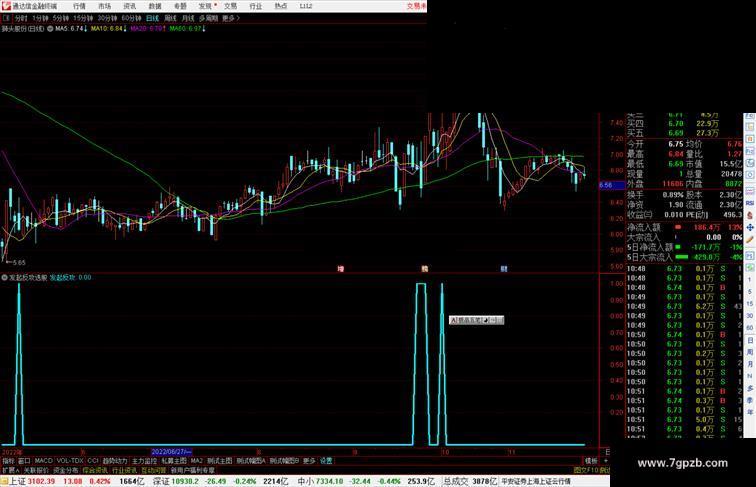Select the 日 shortcut in right toolbar
756x487 pixels.
(x=750, y=340)
